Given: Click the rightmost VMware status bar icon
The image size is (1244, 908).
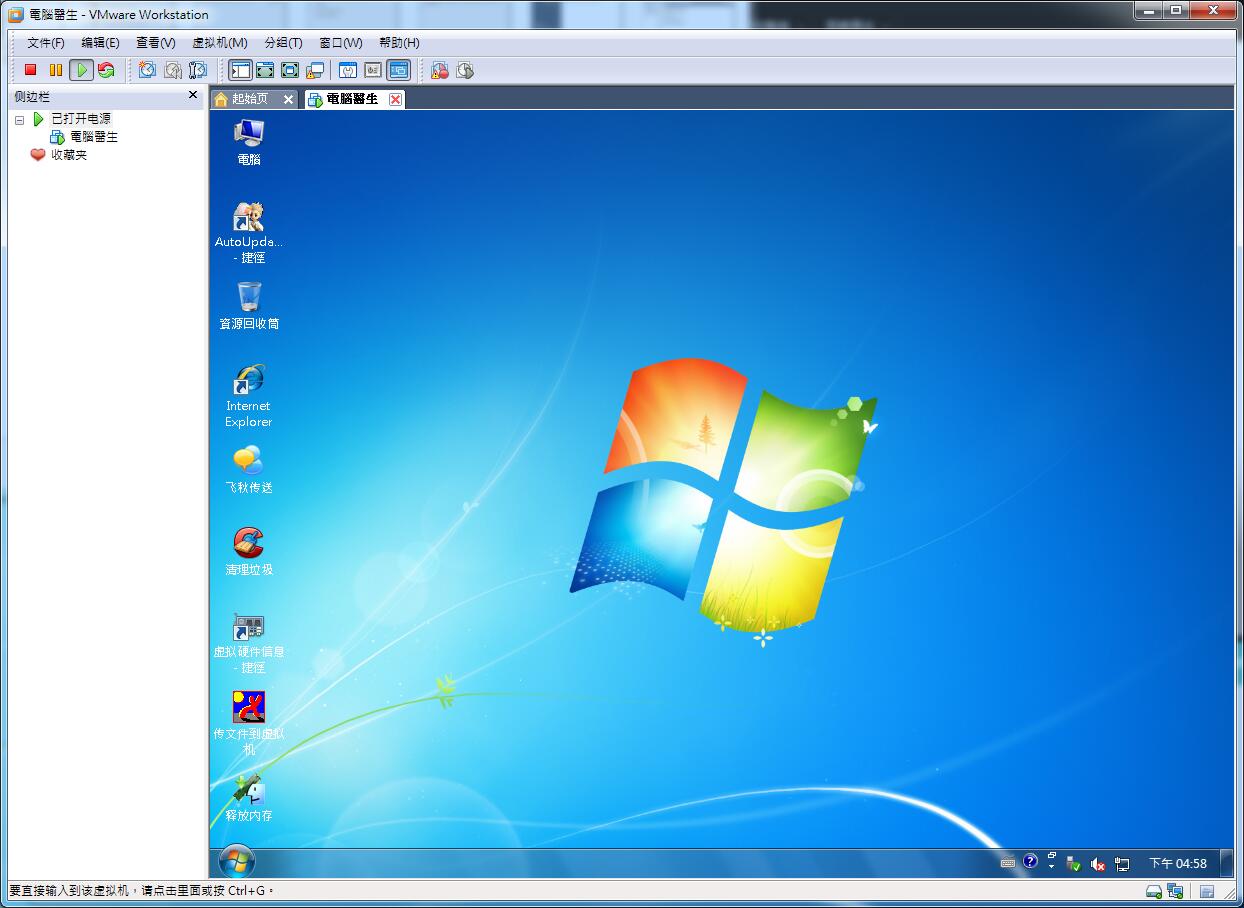Looking at the screenshot, I should click(x=1207, y=891).
